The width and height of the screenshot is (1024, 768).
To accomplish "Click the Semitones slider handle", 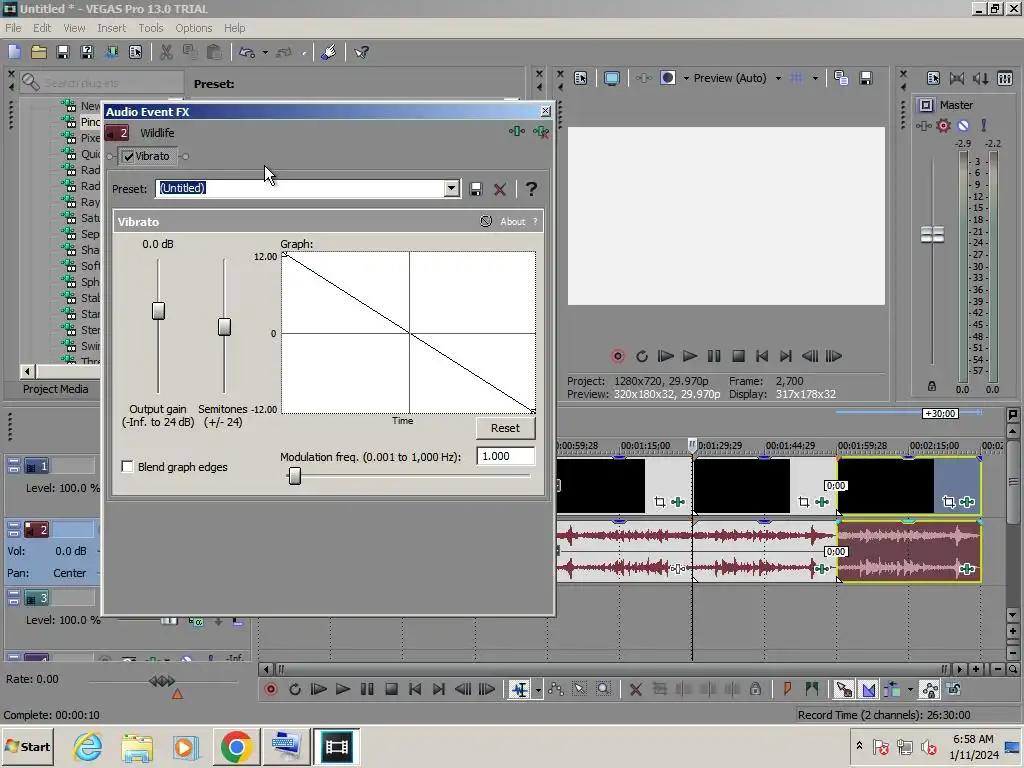I will [x=224, y=327].
